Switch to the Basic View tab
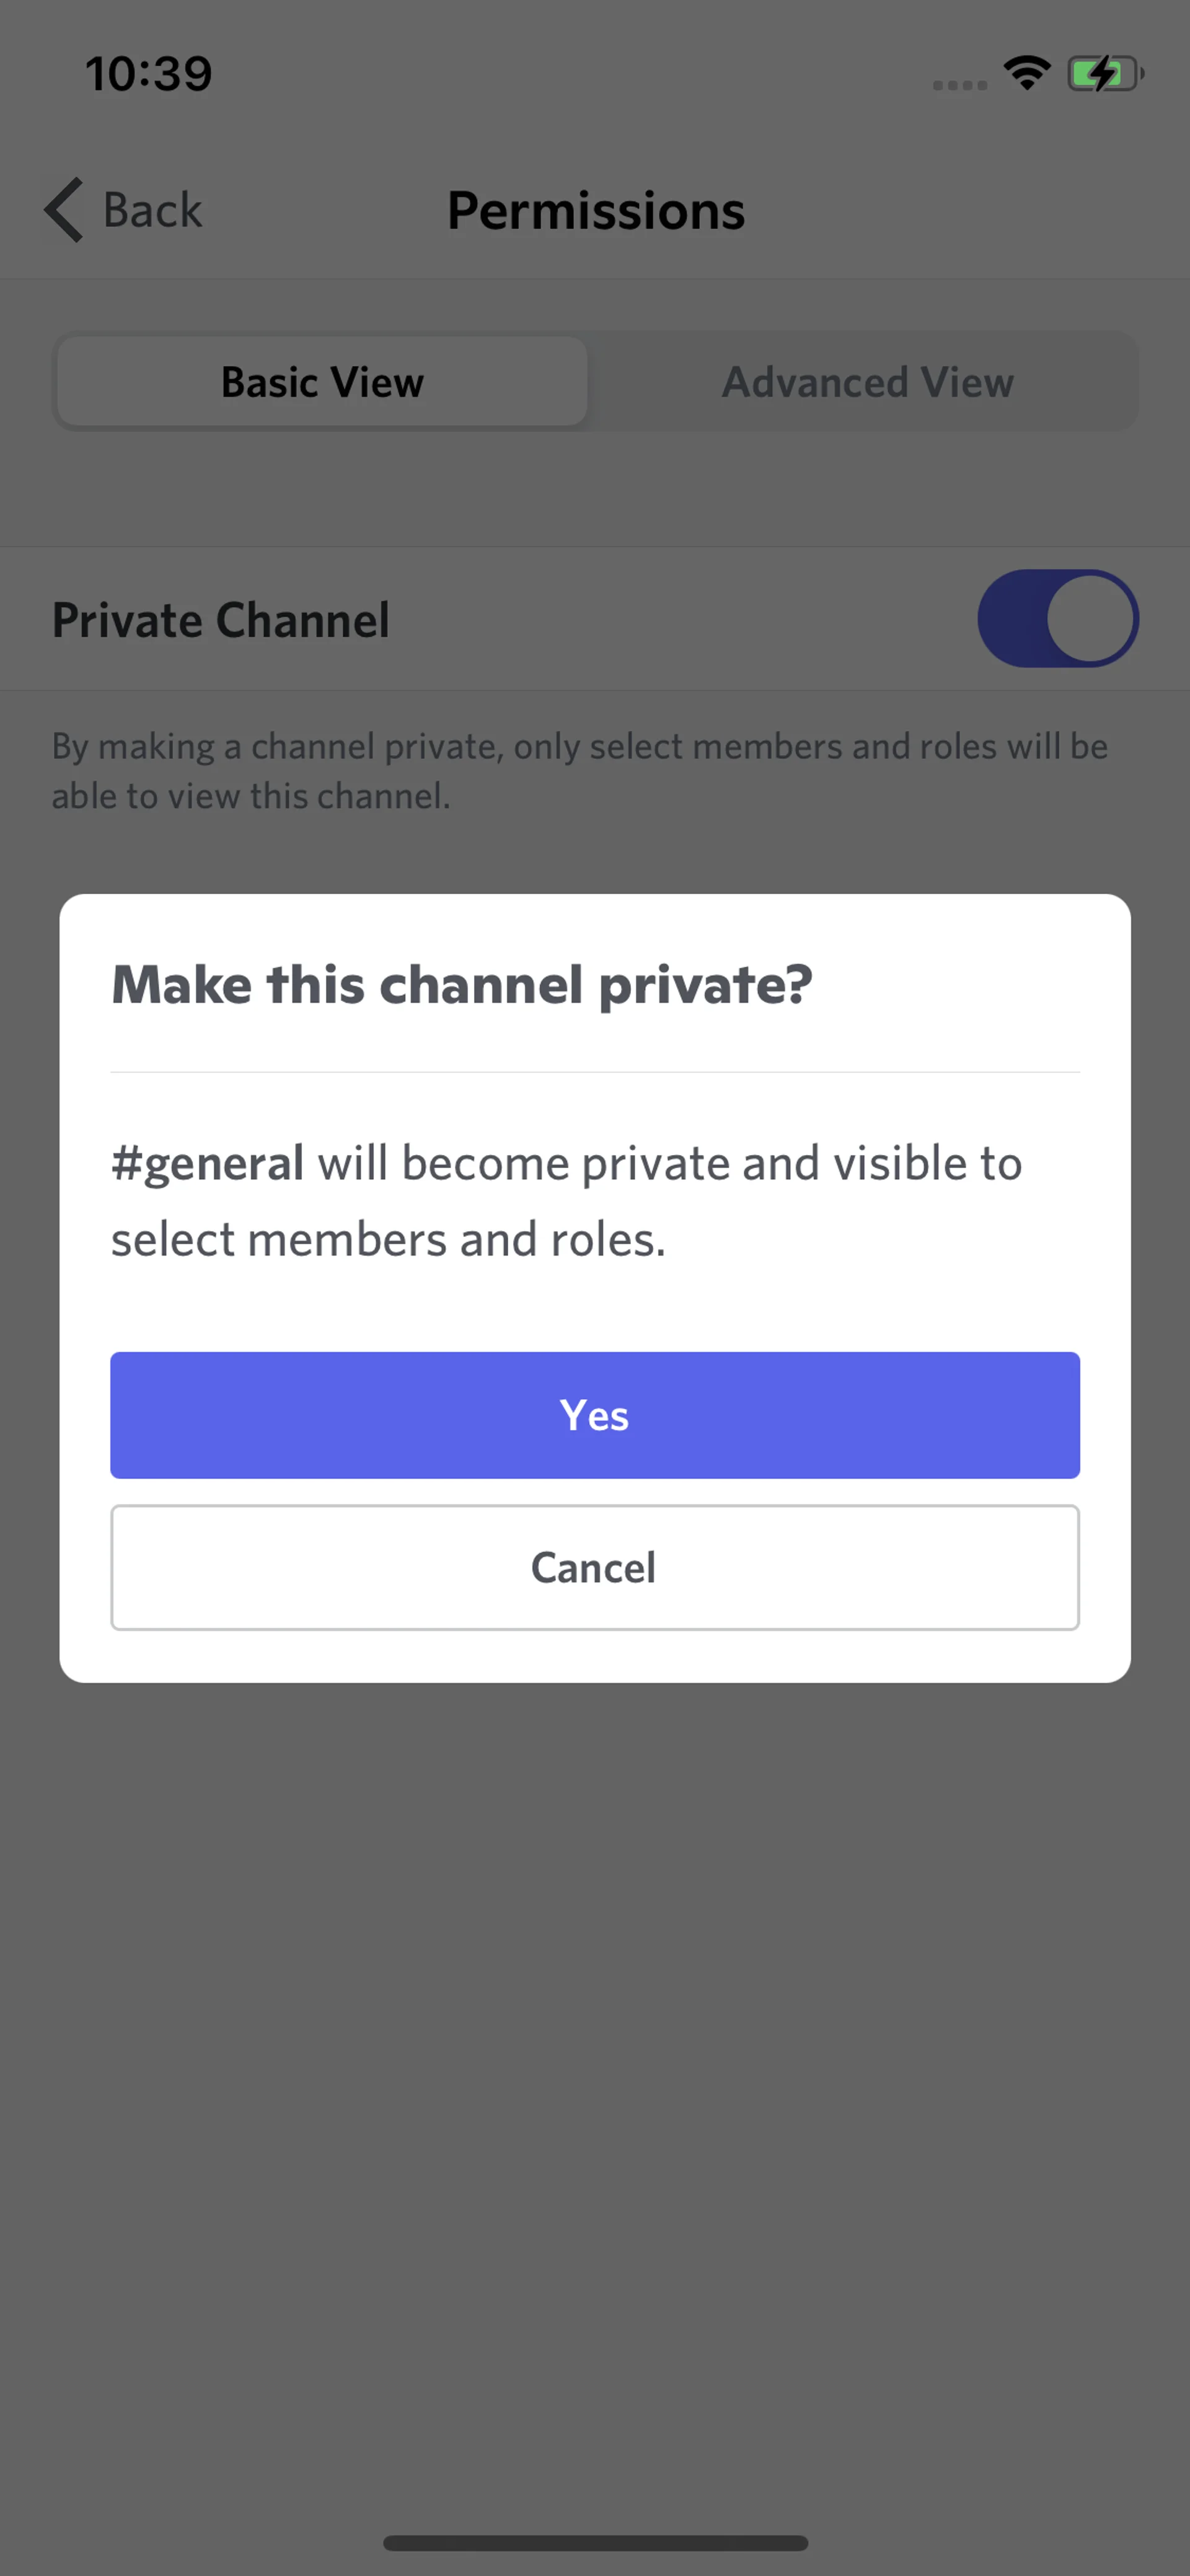 (x=322, y=382)
